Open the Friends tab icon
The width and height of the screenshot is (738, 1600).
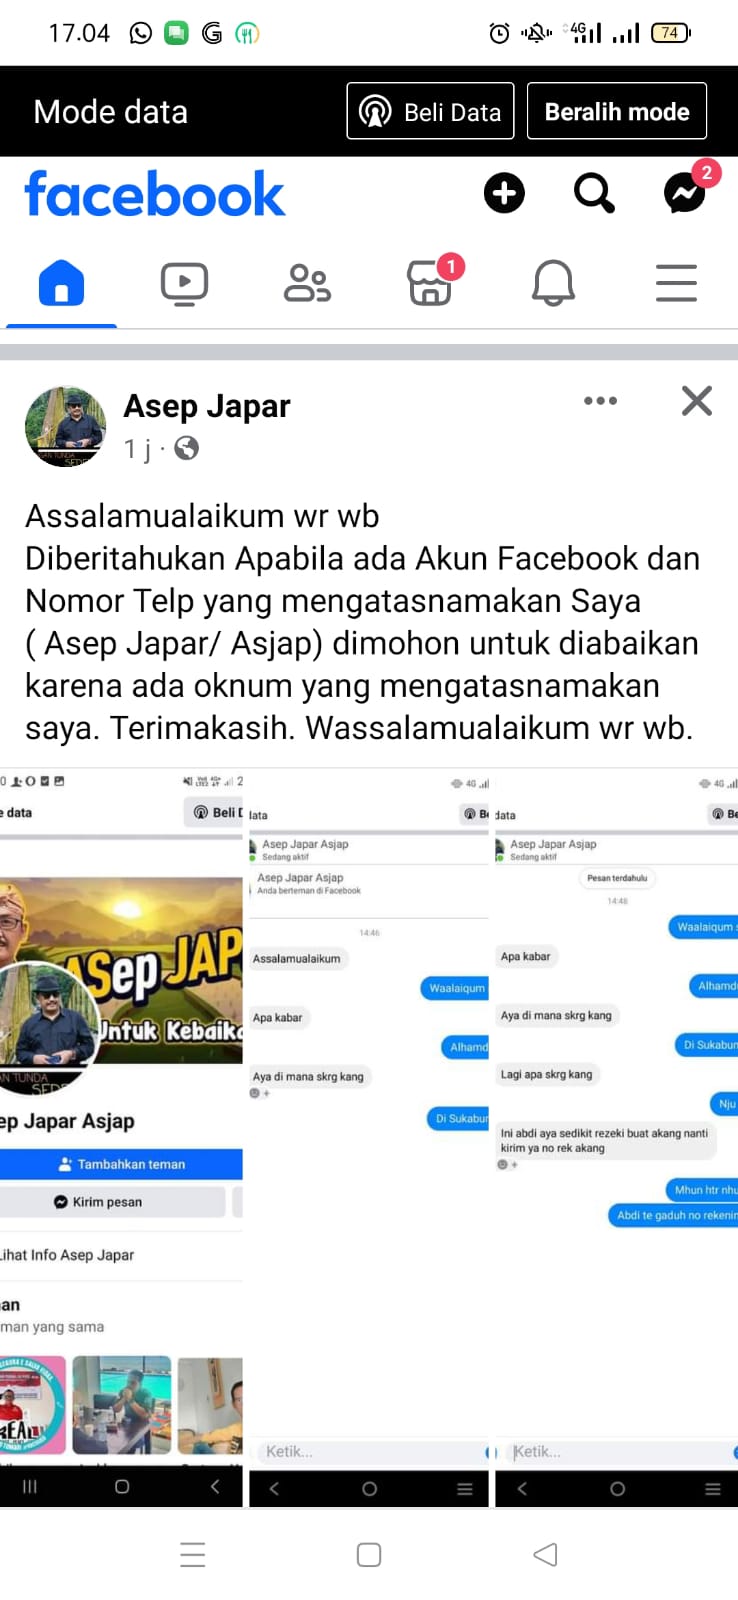pos(307,283)
